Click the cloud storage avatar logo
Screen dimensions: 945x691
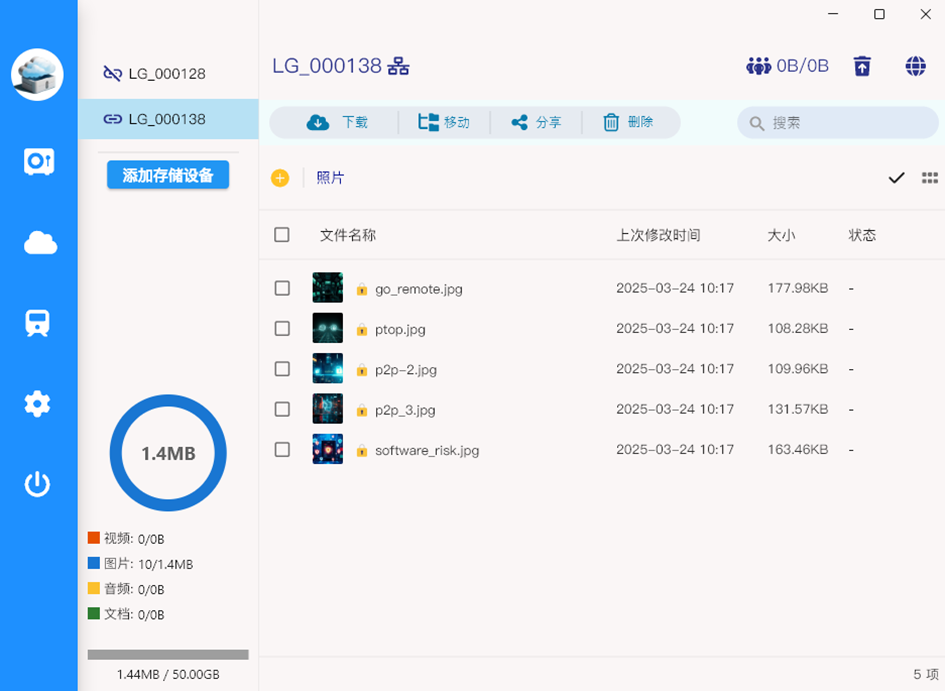(37, 75)
